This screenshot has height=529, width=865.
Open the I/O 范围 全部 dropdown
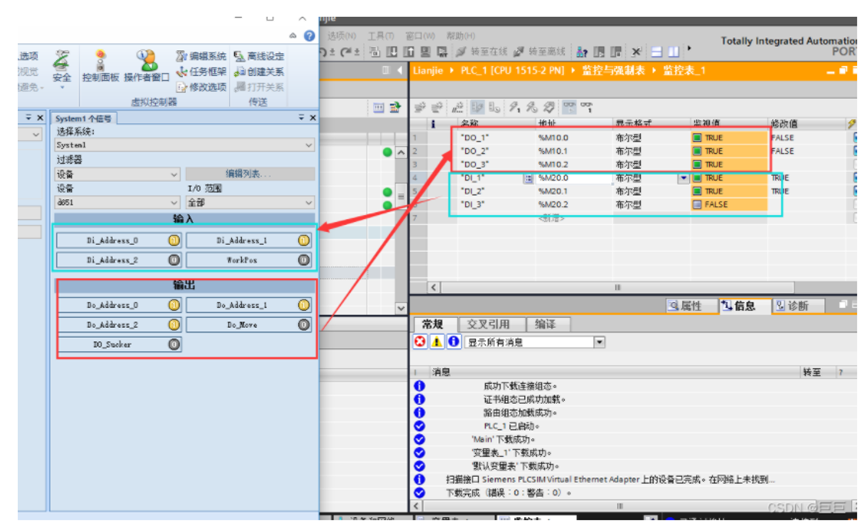pyautogui.click(x=250, y=202)
